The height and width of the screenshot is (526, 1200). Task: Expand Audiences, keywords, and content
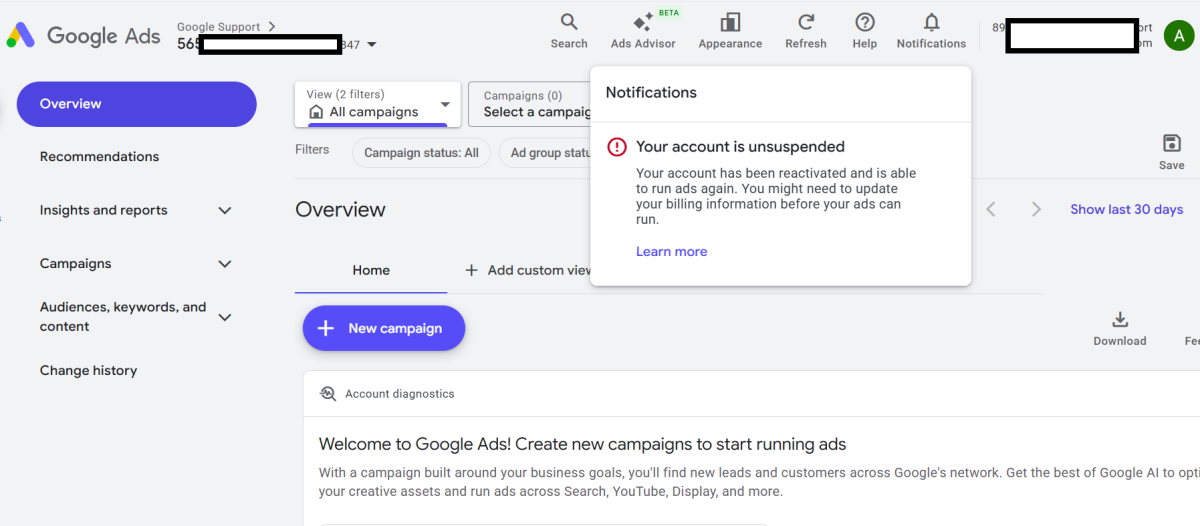pos(225,317)
